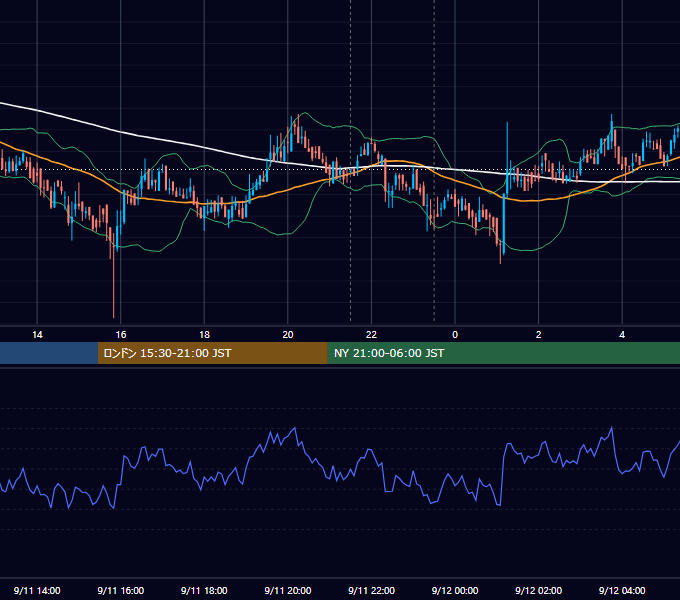Click the 4 hour axis label

pos(622,335)
